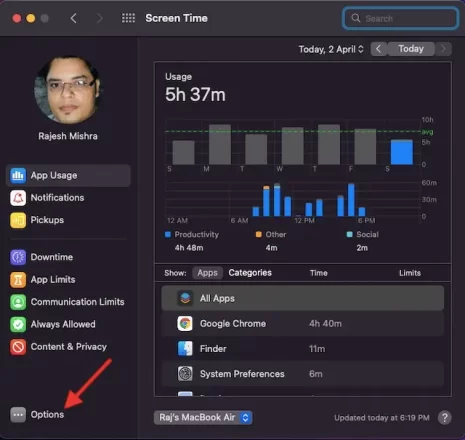This screenshot has height=440, width=465.
Task: Click the Google Chrome app icon
Action: point(185,324)
